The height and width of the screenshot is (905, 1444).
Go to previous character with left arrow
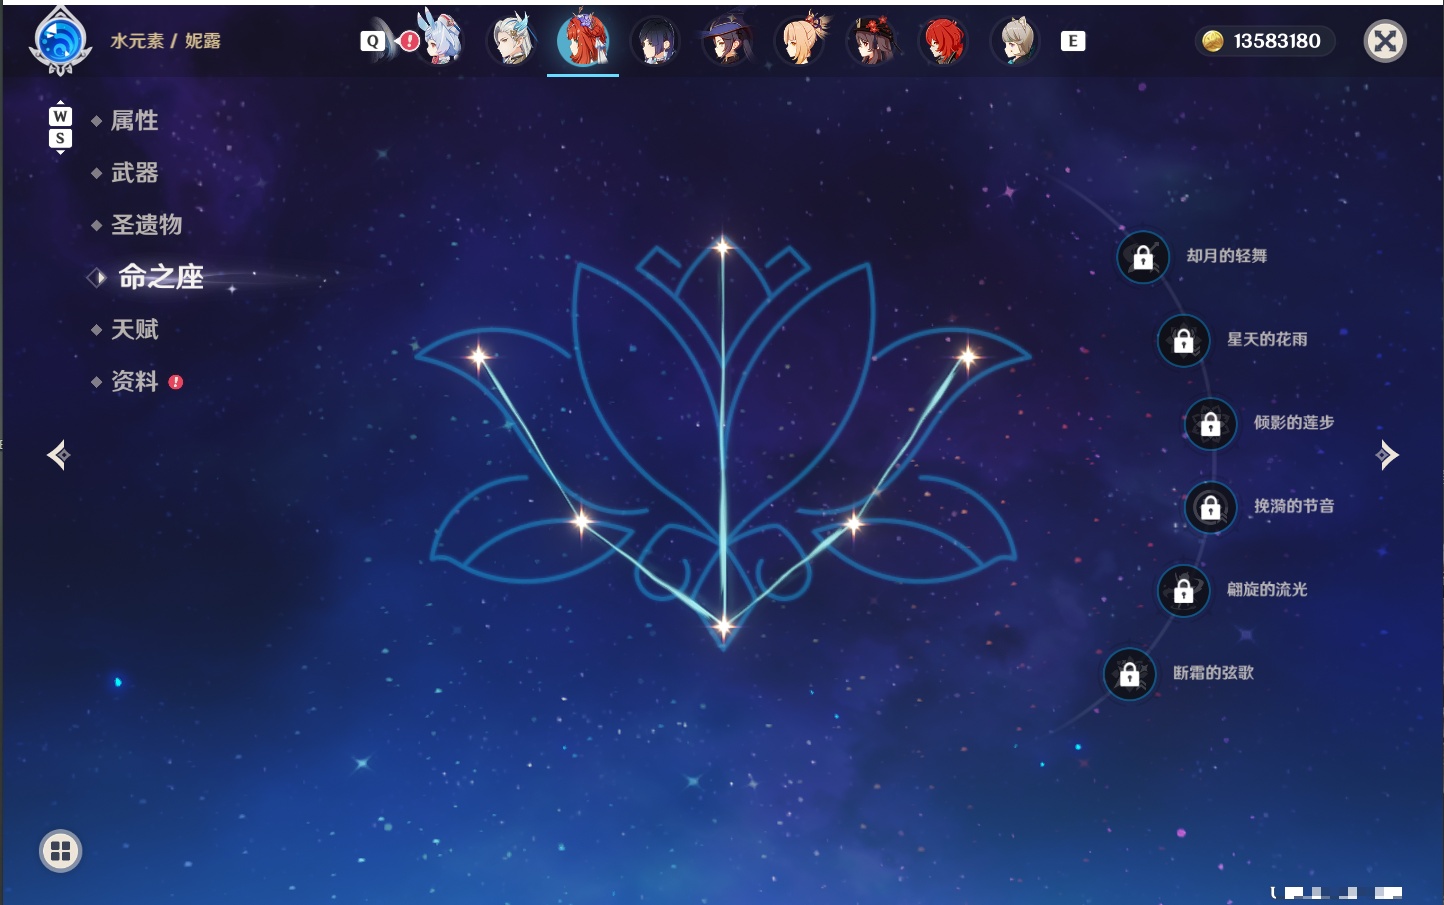pos(58,455)
